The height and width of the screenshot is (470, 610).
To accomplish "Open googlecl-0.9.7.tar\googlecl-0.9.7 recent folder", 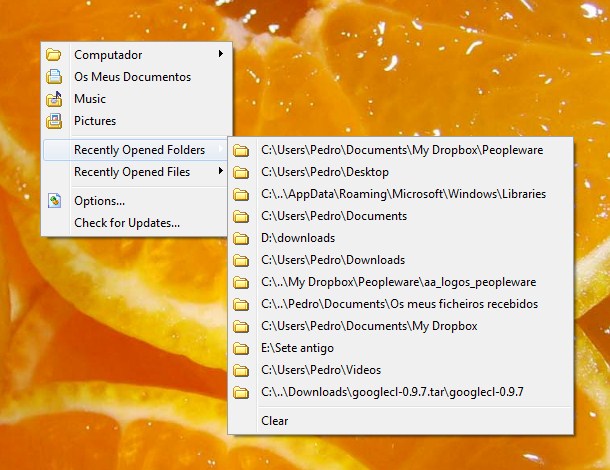I will pos(400,392).
